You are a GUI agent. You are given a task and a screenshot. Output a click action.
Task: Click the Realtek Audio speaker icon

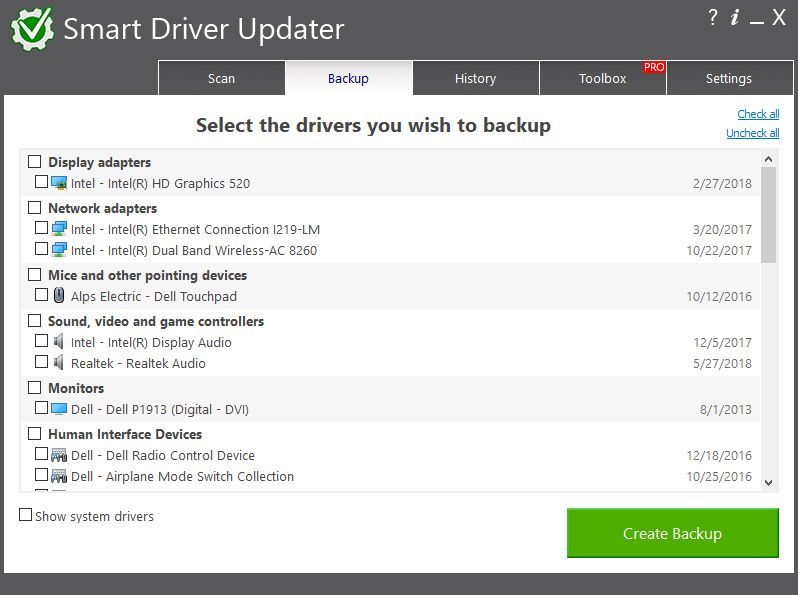59,362
